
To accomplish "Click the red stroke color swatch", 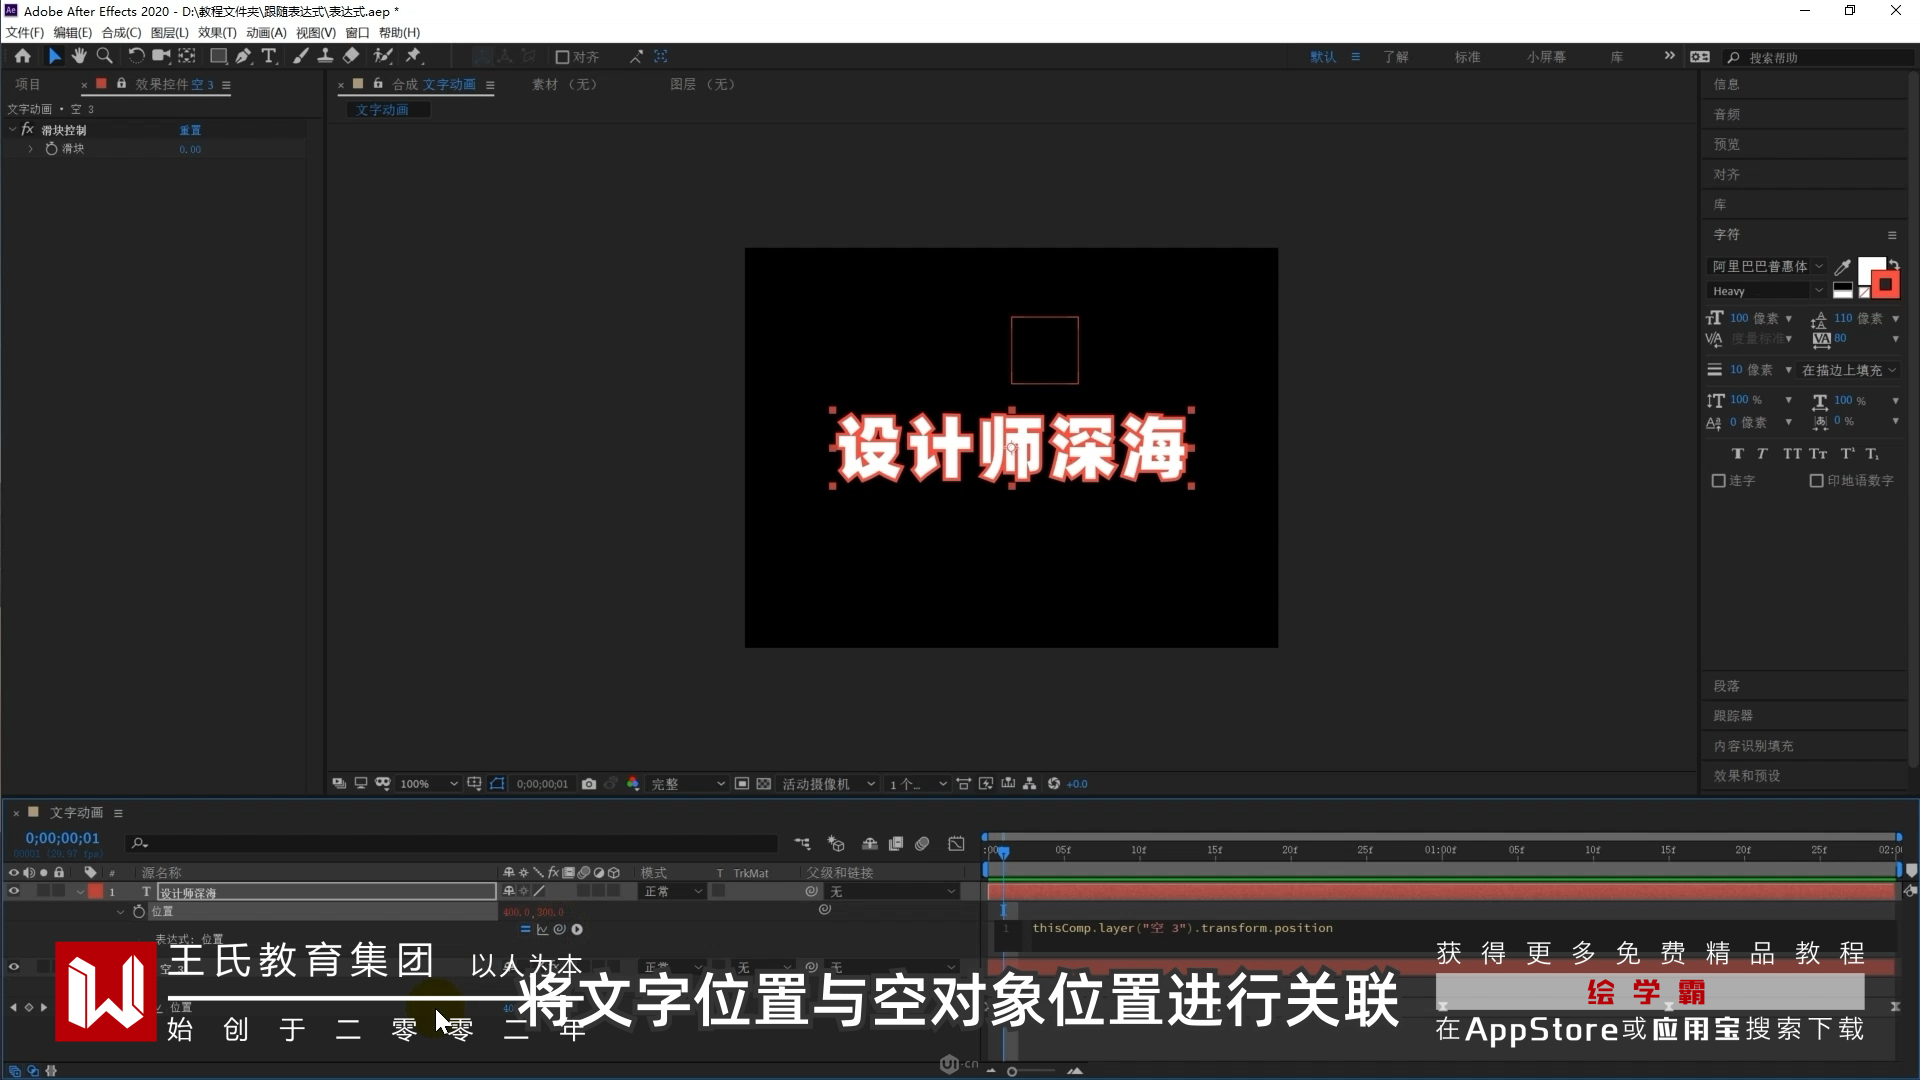I will 1886,286.
